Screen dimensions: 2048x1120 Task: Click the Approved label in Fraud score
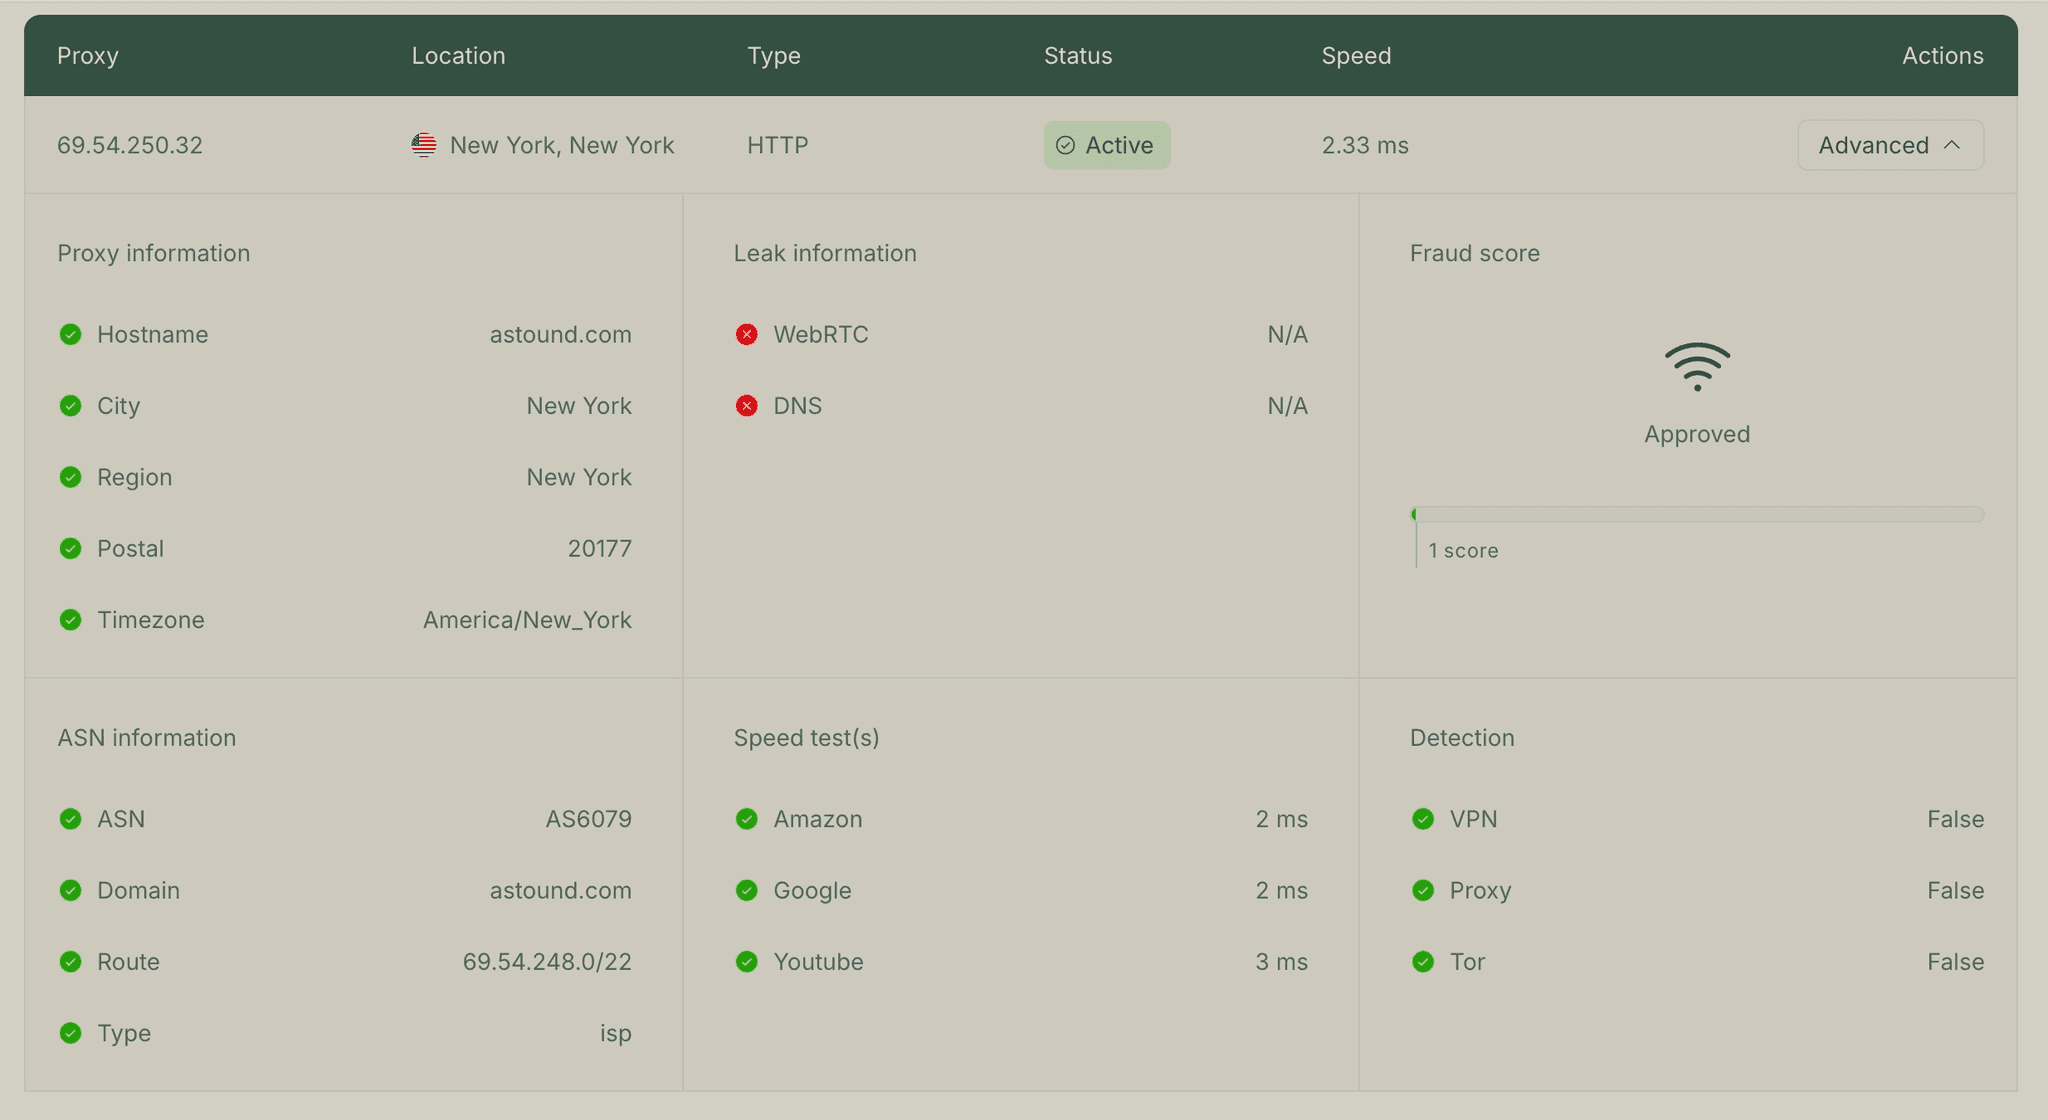(x=1697, y=433)
